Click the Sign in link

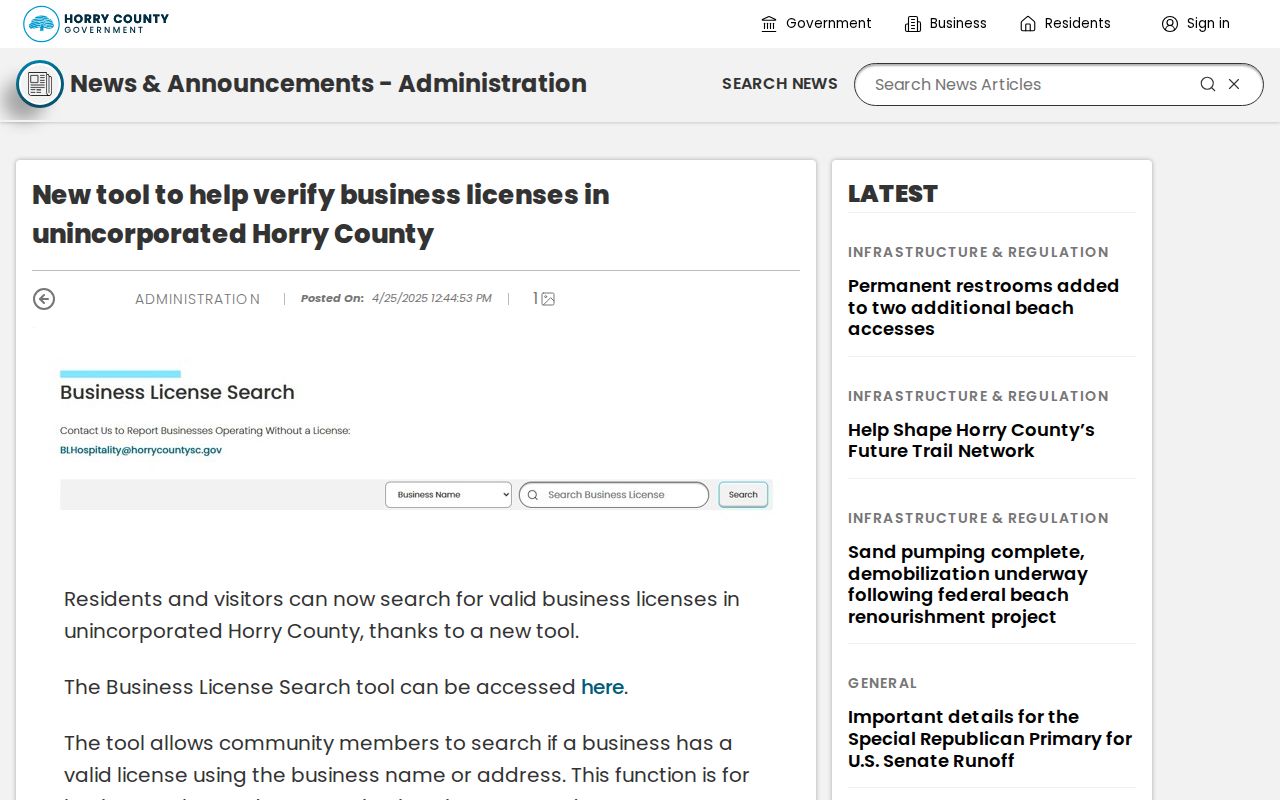pyautogui.click(x=1196, y=23)
